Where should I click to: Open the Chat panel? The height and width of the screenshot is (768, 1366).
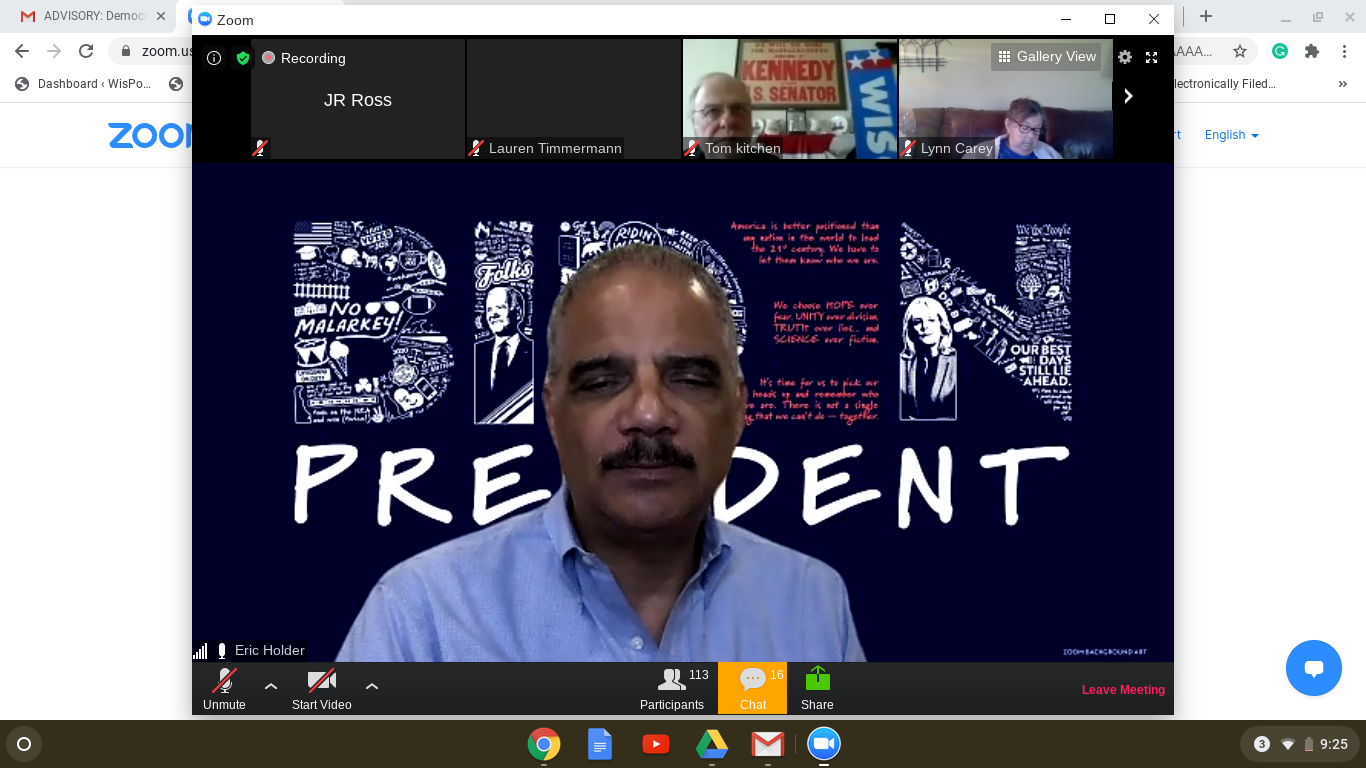tap(752, 689)
